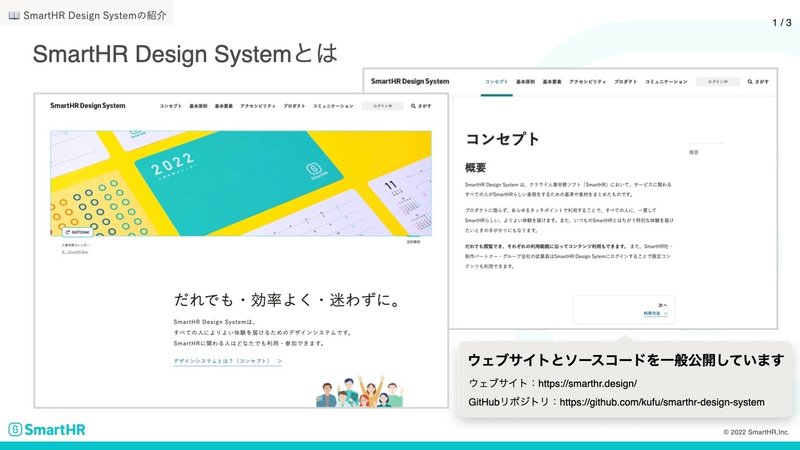
Task: Click the GitHub repository URL in the callout
Action: (662, 402)
